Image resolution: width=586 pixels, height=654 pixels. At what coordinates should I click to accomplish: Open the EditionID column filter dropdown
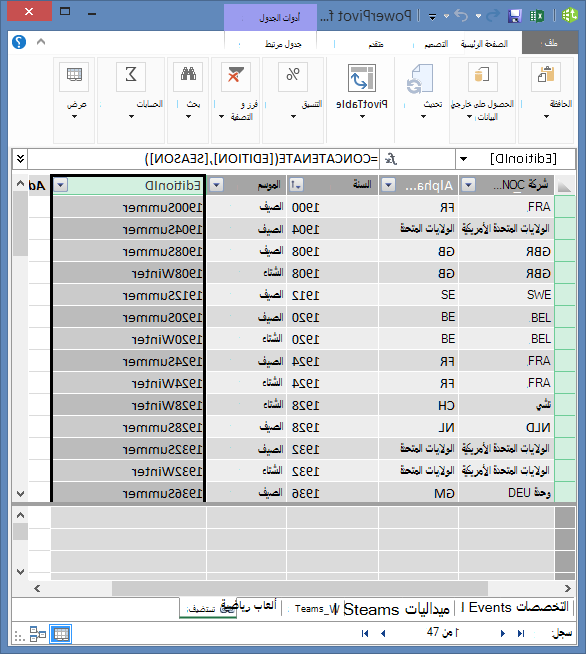click(x=60, y=185)
